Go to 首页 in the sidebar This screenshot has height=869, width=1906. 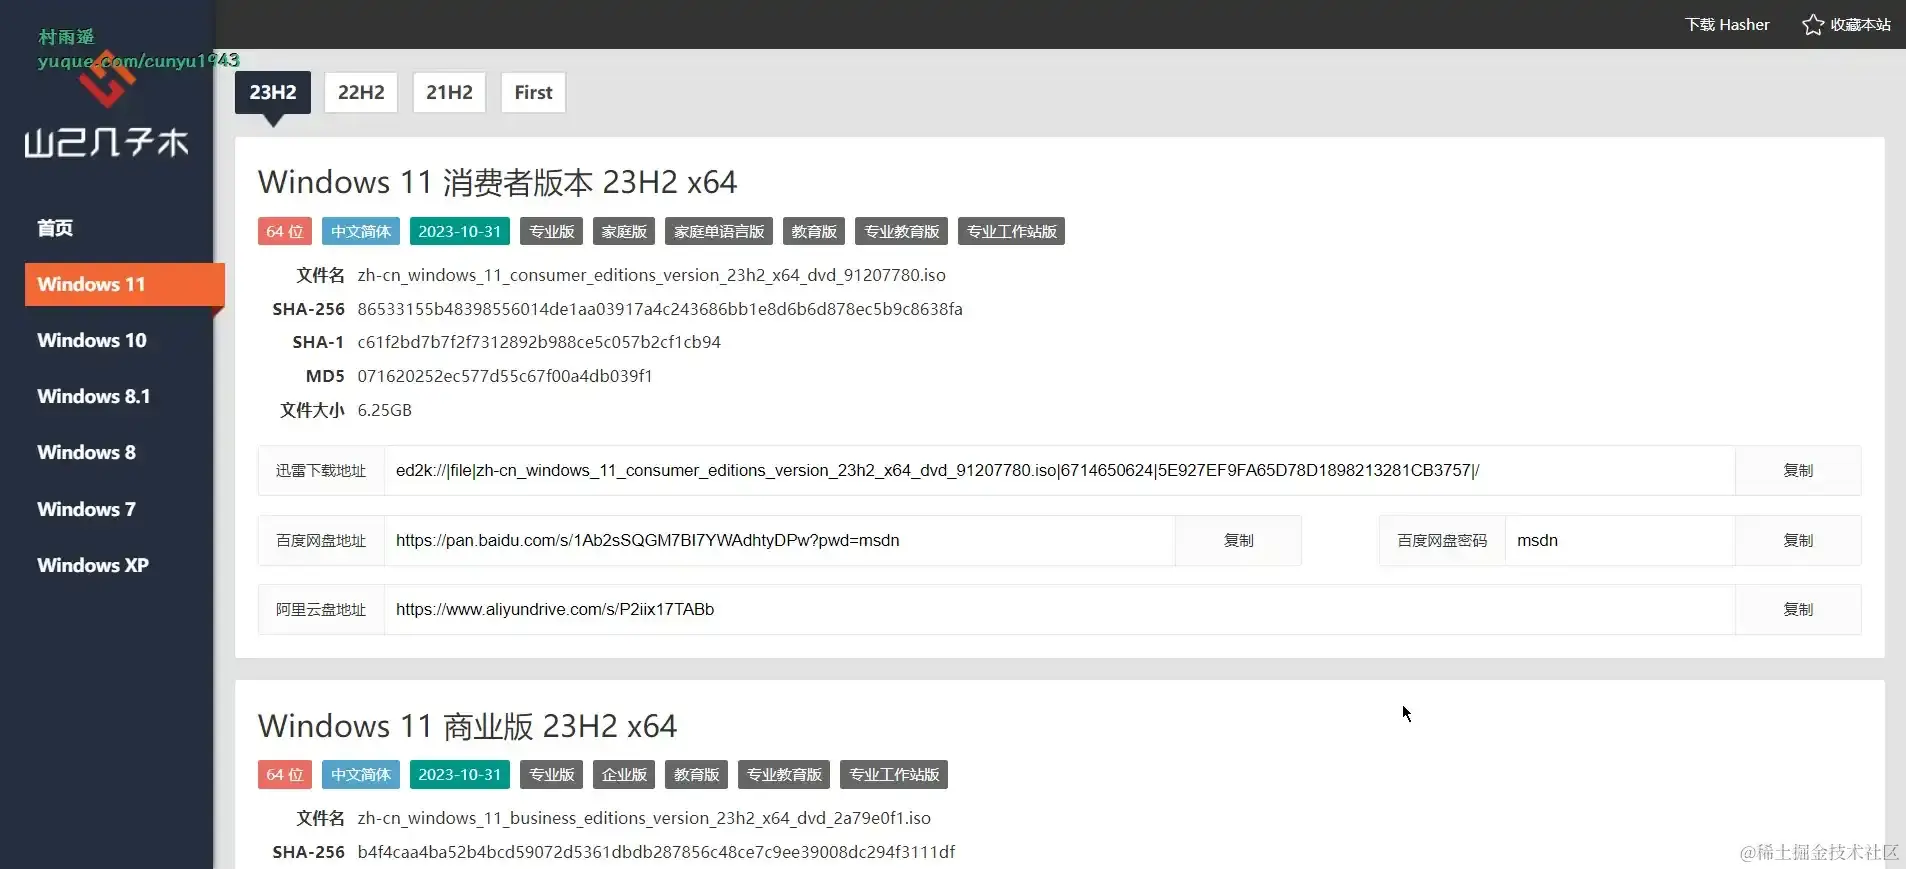(55, 228)
